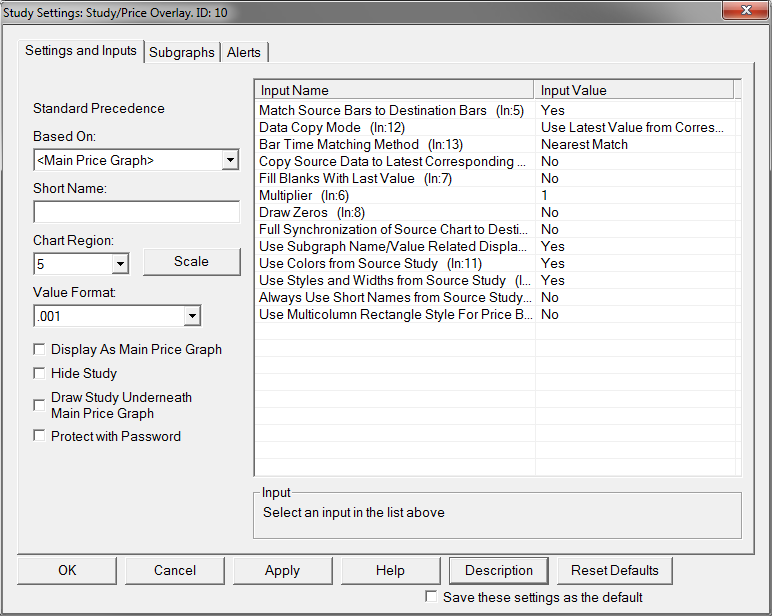This screenshot has width=772, height=616.
Task: Select Match Source Bars to Destination Bars row
Action: [497, 110]
